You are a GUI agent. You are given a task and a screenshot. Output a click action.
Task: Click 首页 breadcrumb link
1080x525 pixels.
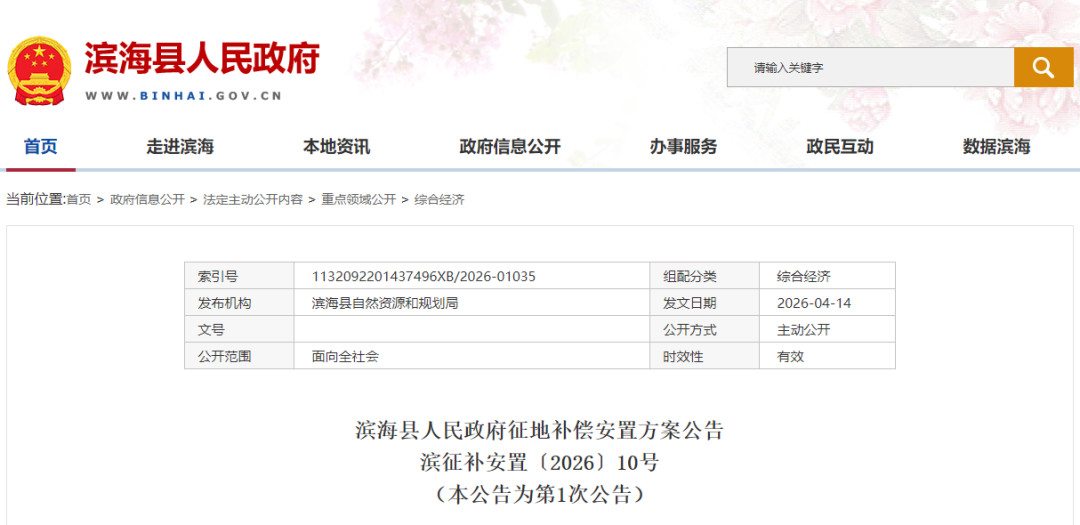click(x=78, y=200)
